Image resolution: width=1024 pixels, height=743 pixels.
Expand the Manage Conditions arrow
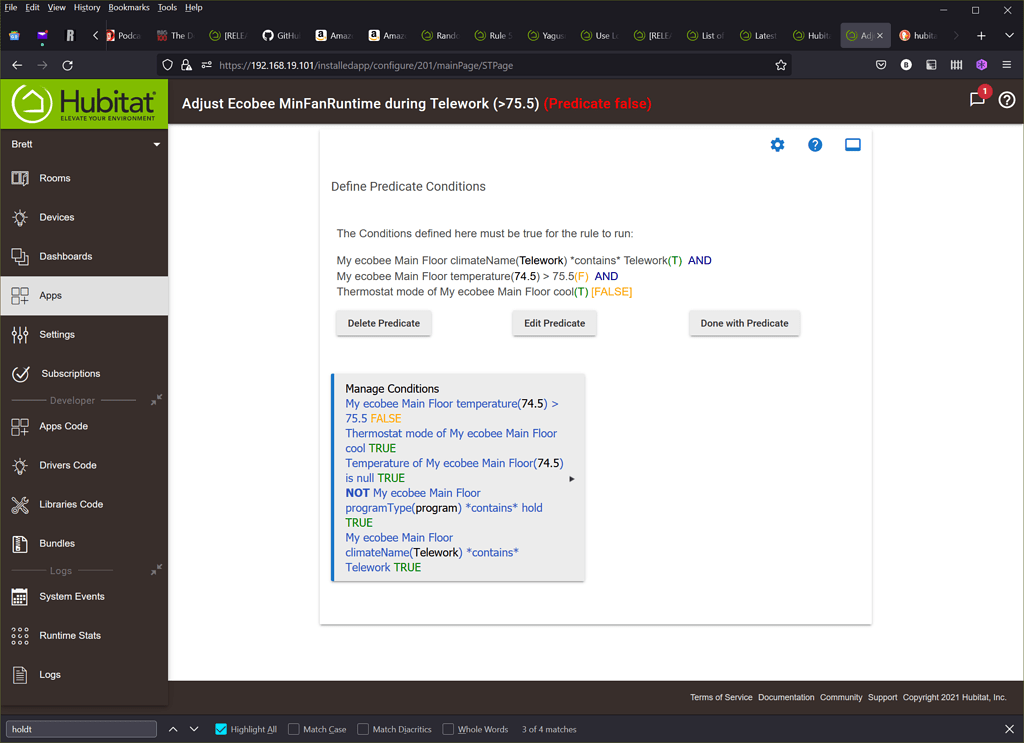click(x=572, y=479)
